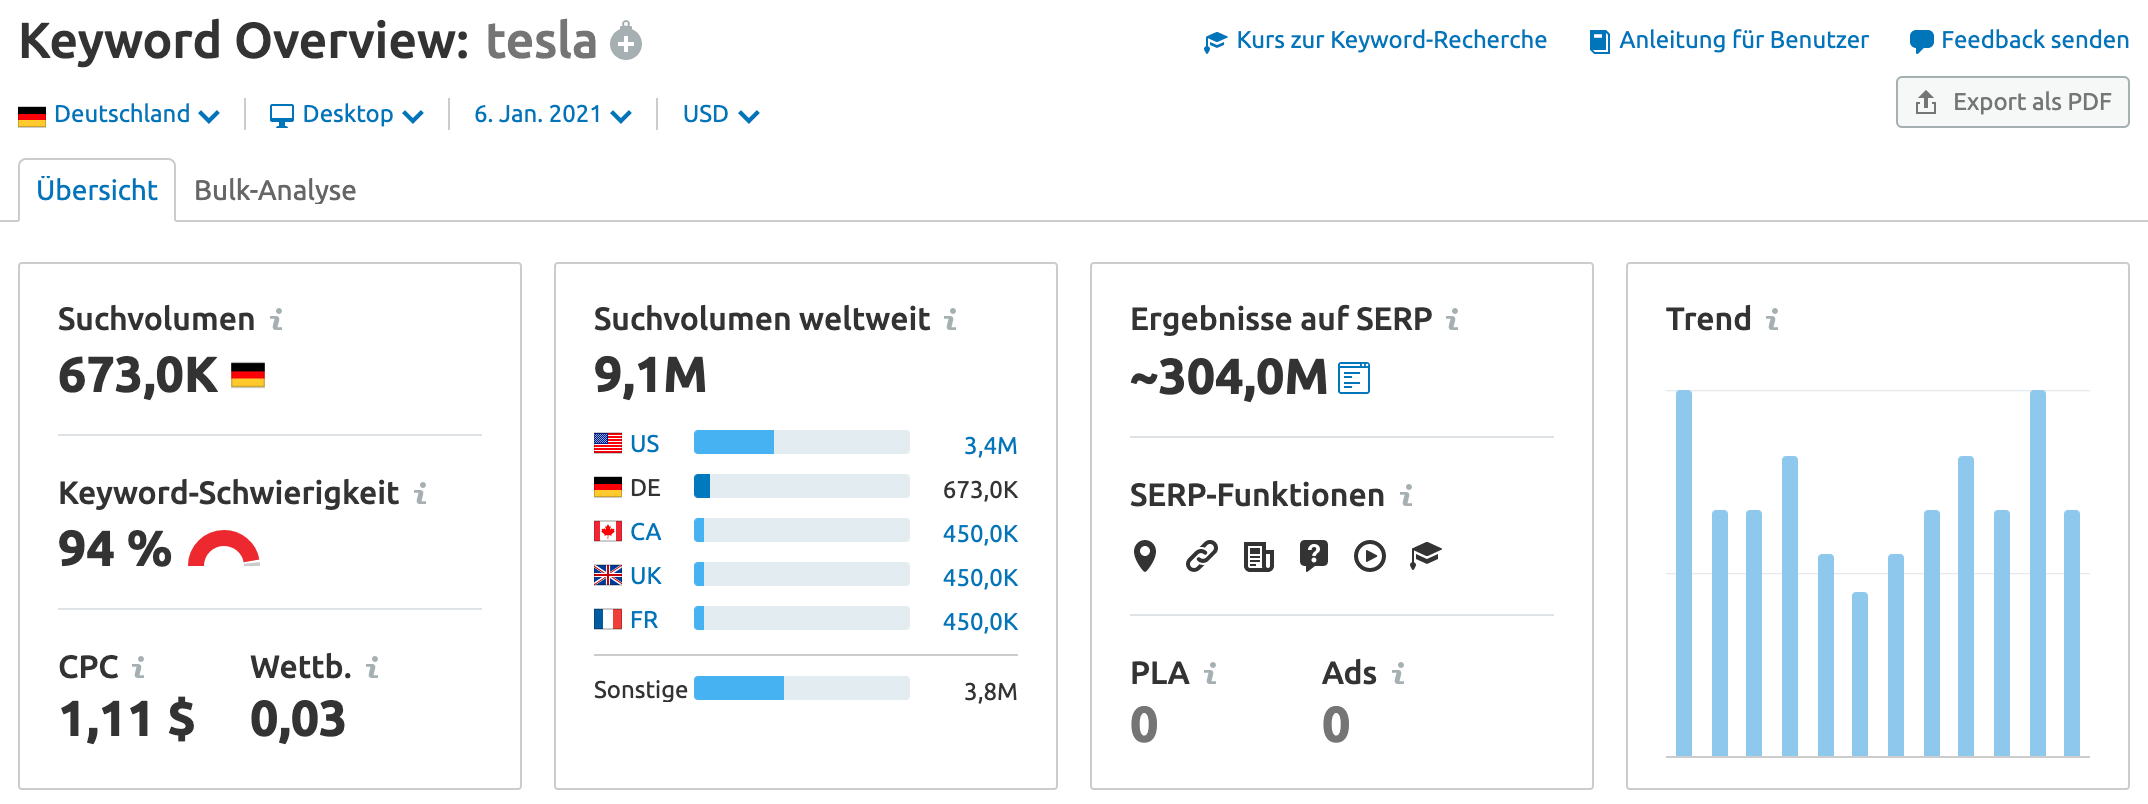This screenshot has width=2148, height=804.
Task: Click the Sonstige 3,8M value
Action: [x=990, y=691]
